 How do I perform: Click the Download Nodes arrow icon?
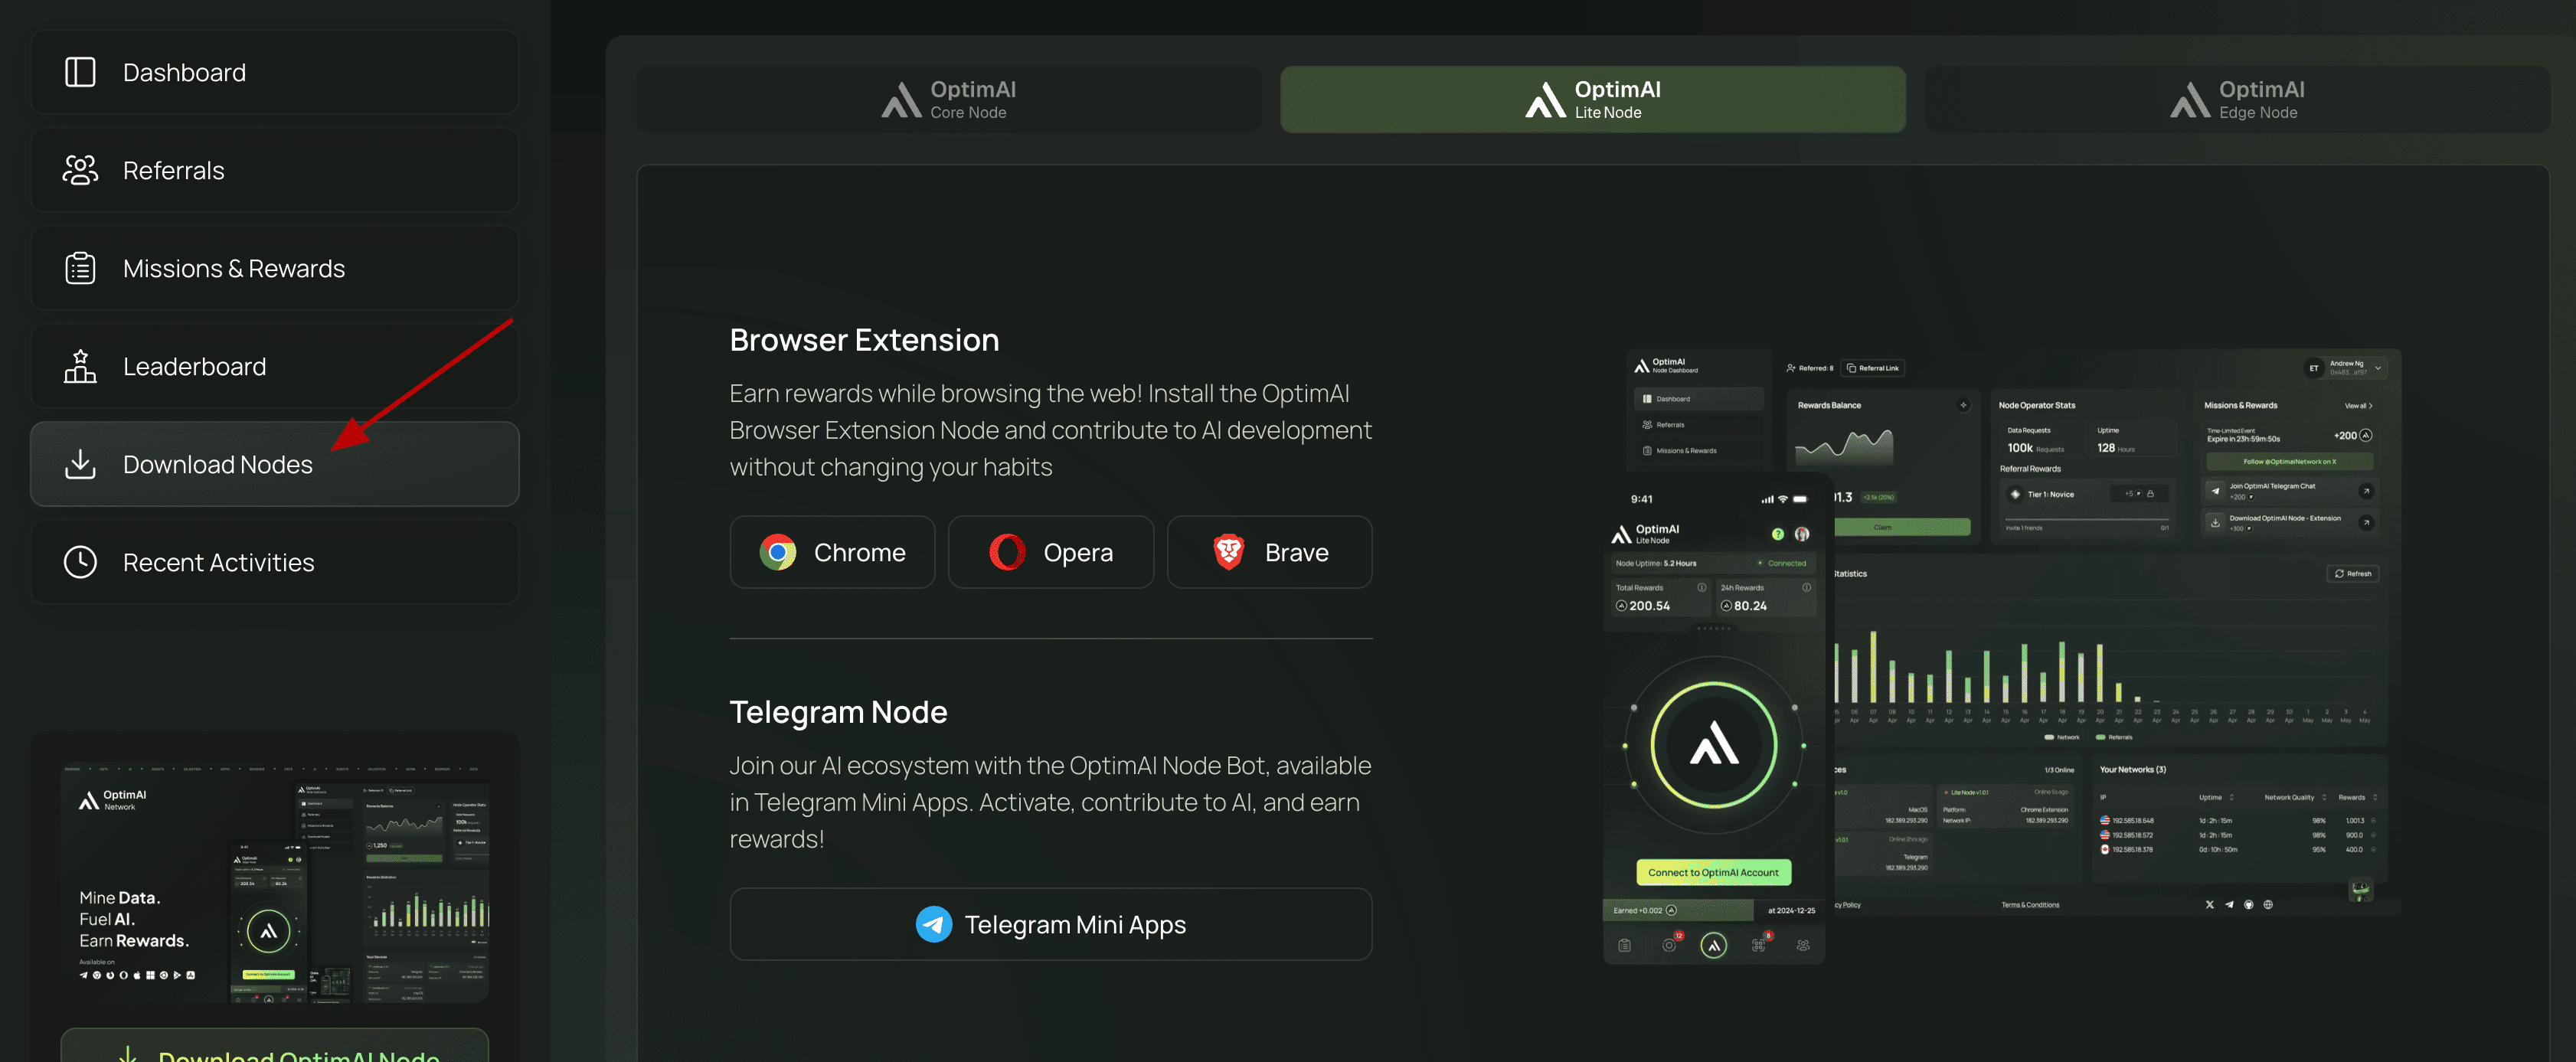pyautogui.click(x=80, y=465)
